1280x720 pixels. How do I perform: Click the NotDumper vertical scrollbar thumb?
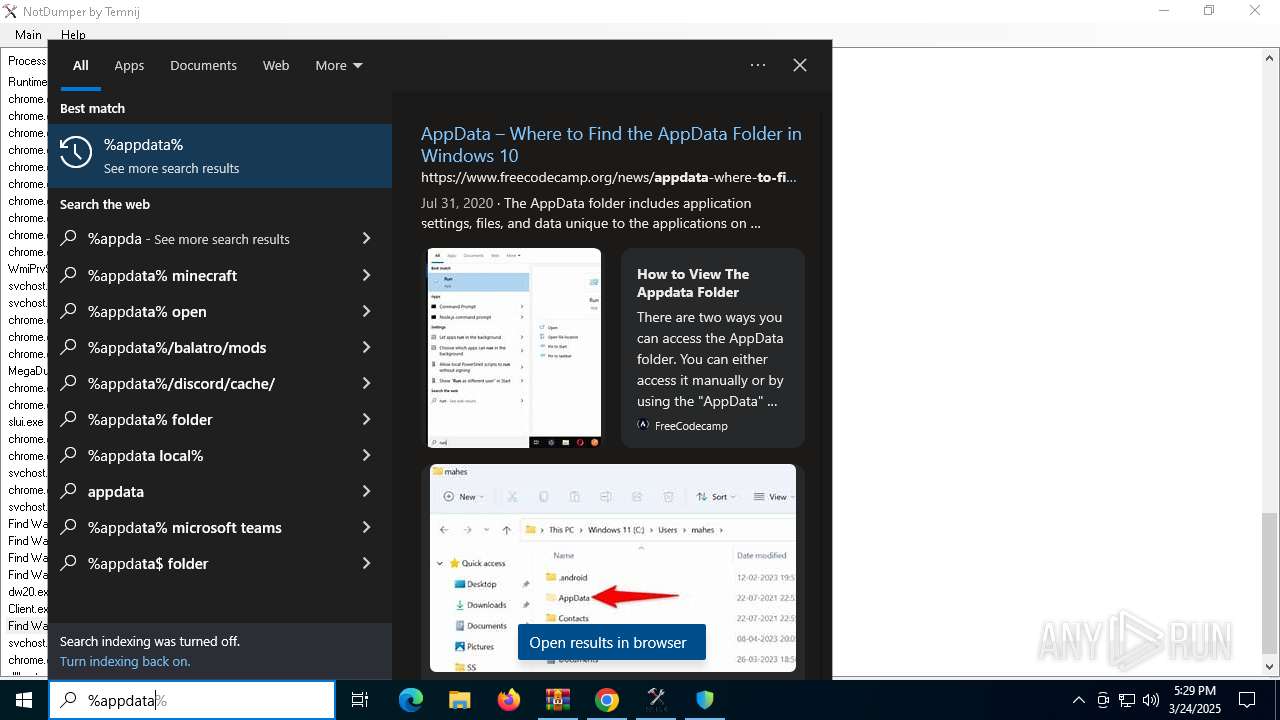[x=1270, y=583]
